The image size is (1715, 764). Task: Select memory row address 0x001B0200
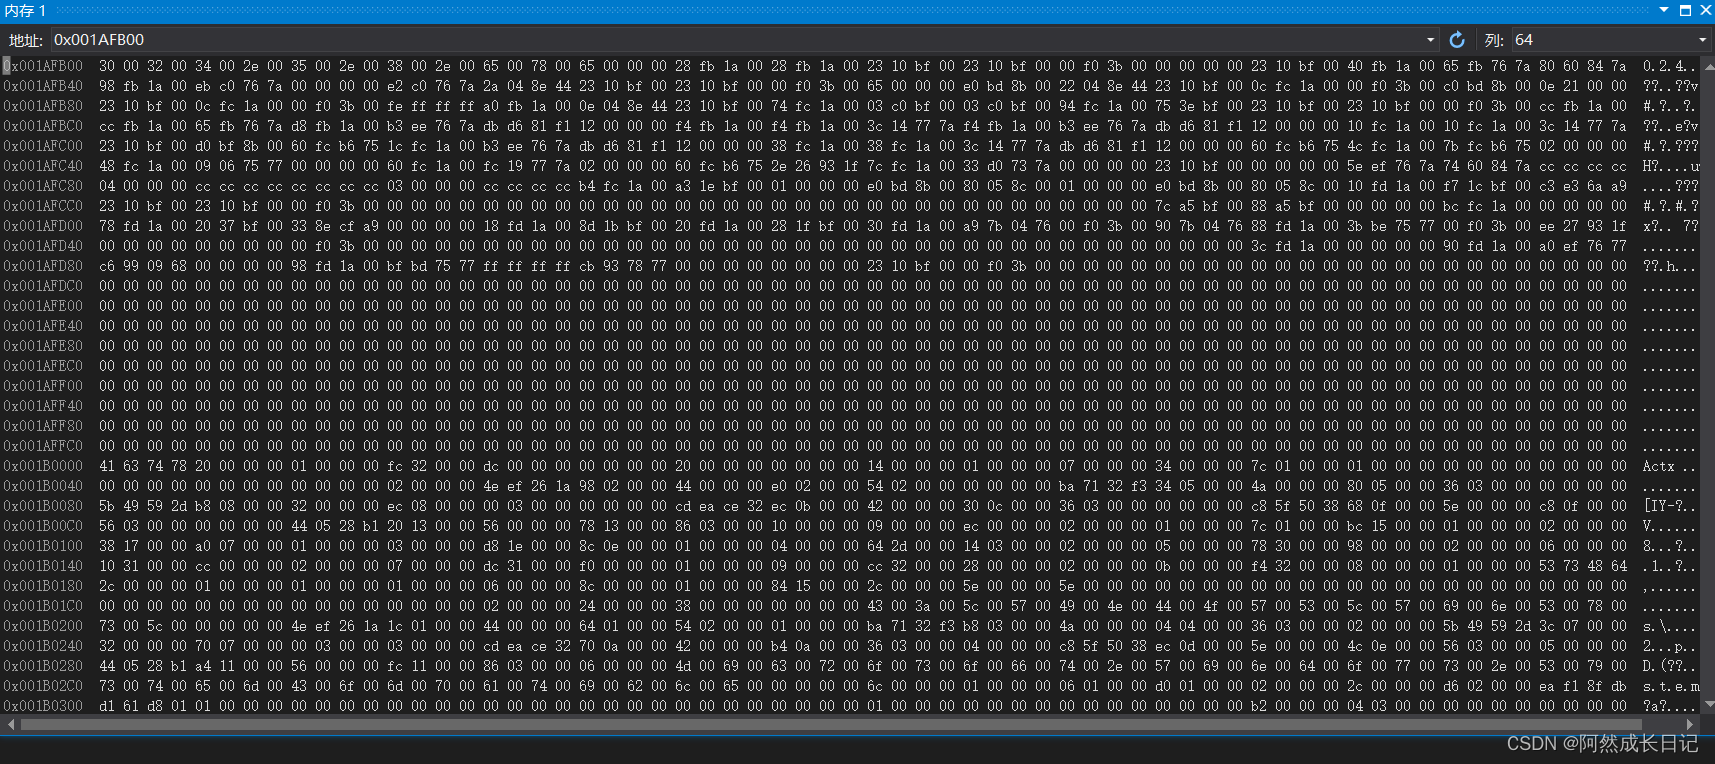tap(43, 626)
